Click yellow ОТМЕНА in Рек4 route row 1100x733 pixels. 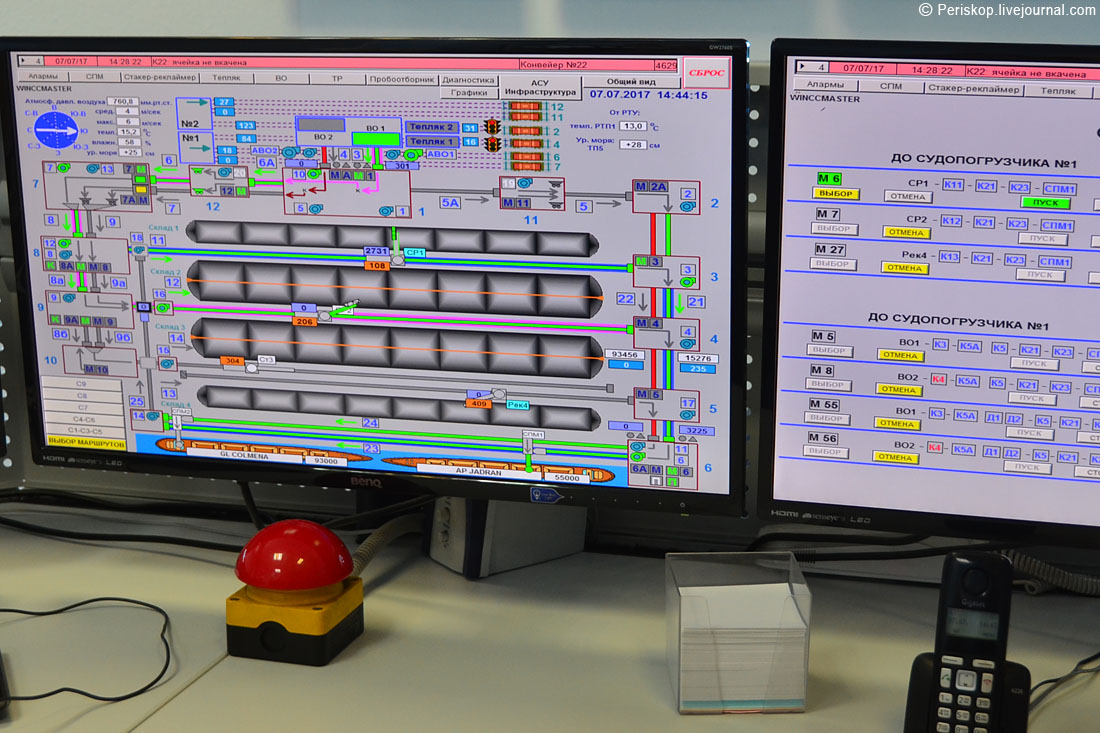pyautogui.click(x=904, y=268)
